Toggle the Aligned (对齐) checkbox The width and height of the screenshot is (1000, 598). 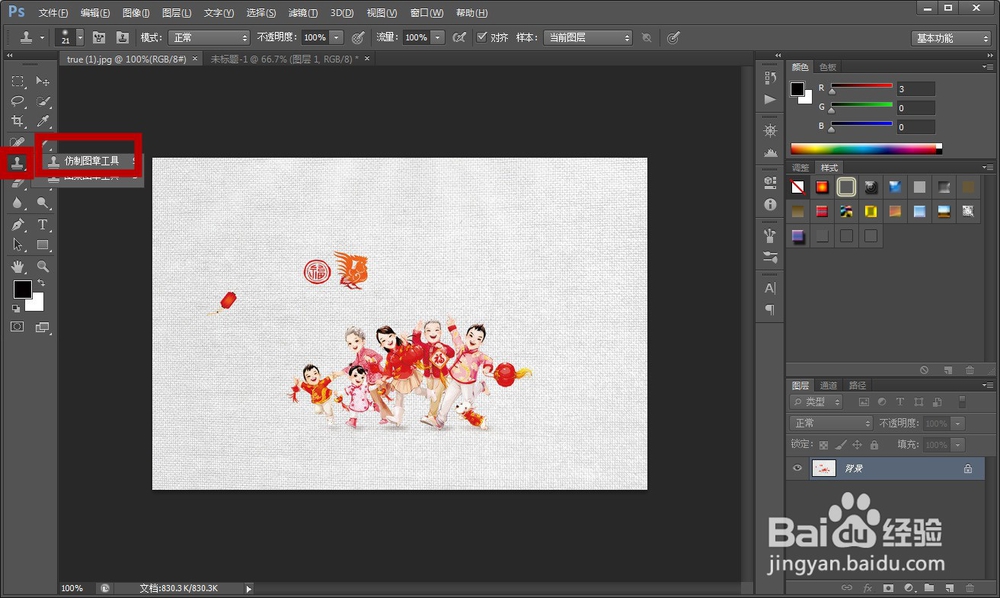(482, 37)
